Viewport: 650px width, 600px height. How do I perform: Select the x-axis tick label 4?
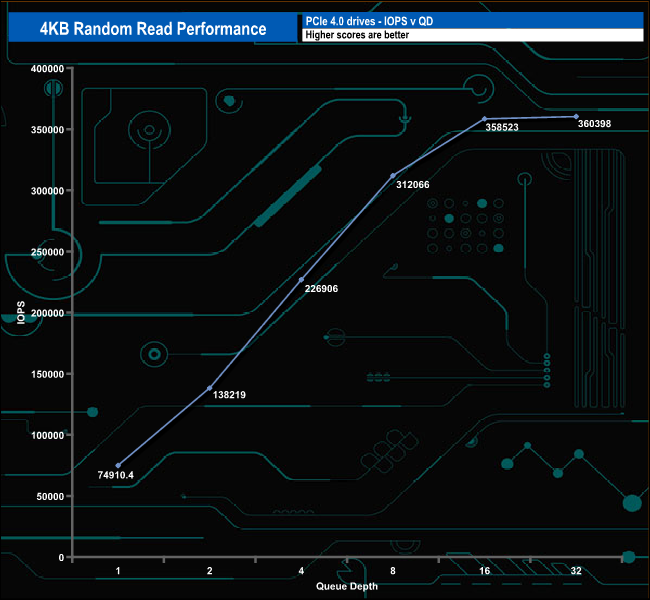(x=301, y=571)
